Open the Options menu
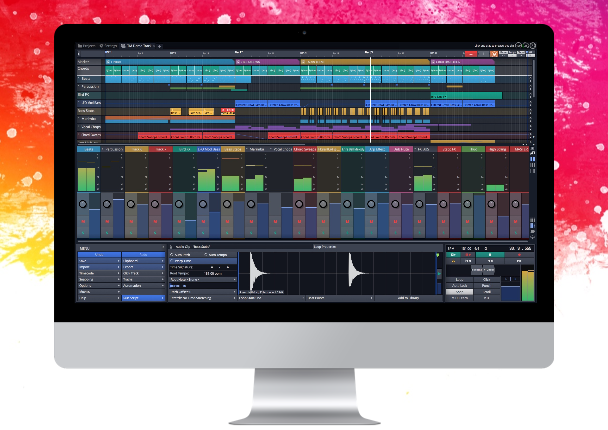The width and height of the screenshot is (608, 430). [99, 286]
